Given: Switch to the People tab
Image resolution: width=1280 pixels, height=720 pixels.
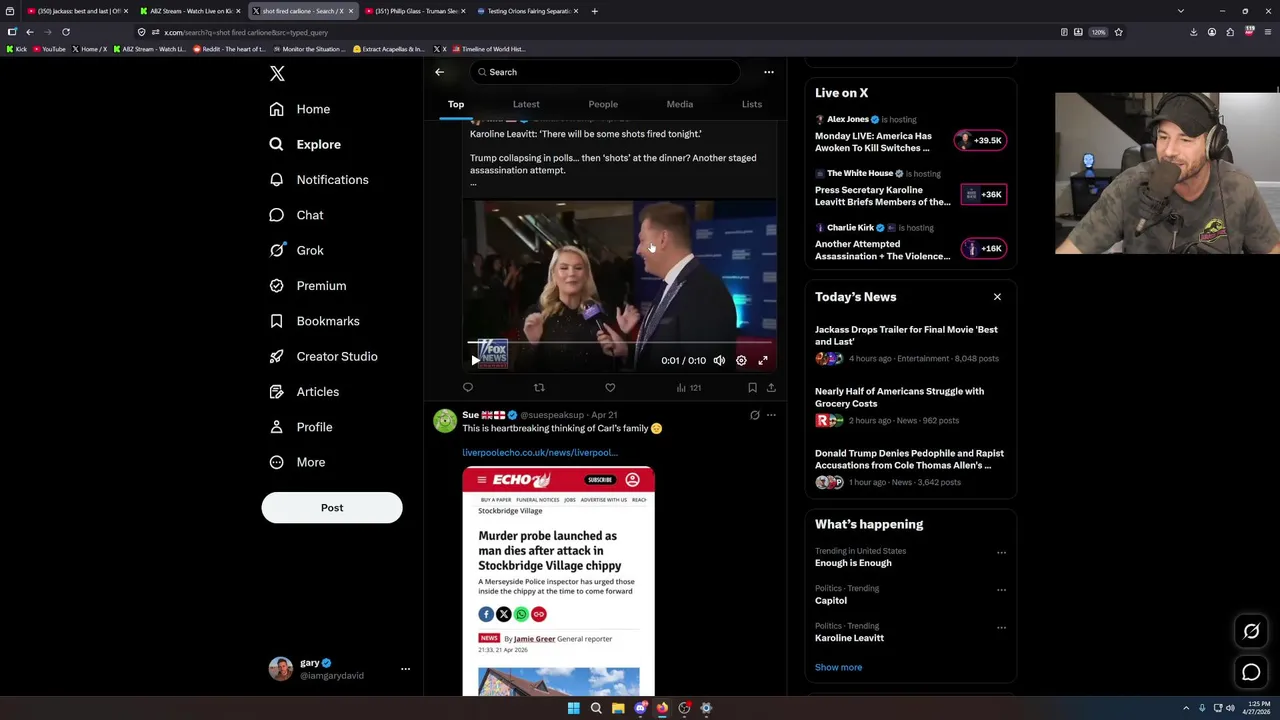Looking at the screenshot, I should tap(603, 104).
